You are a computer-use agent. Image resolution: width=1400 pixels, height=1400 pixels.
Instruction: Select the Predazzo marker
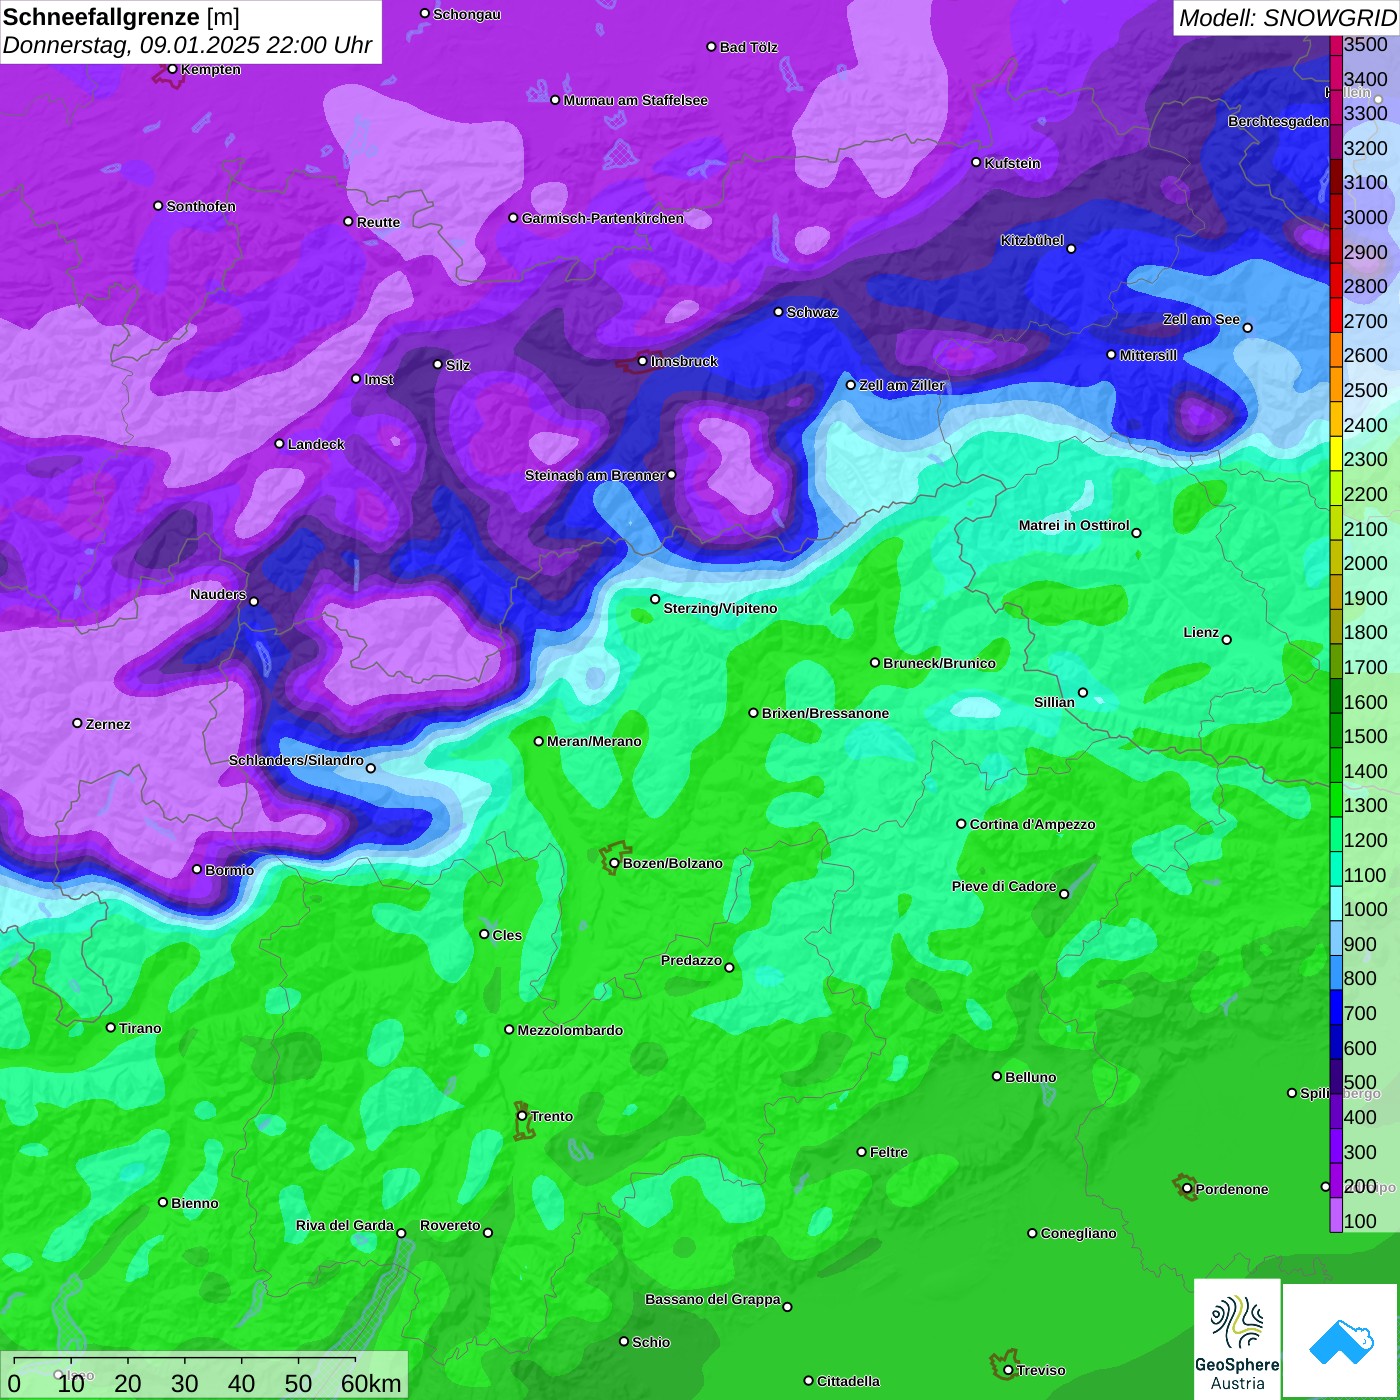(x=729, y=967)
